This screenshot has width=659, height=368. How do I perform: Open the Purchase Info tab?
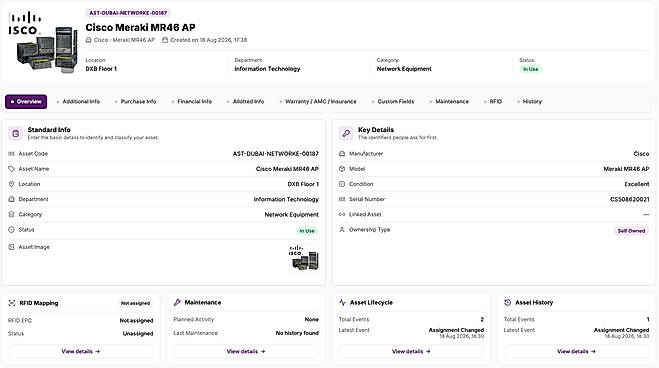click(136, 102)
